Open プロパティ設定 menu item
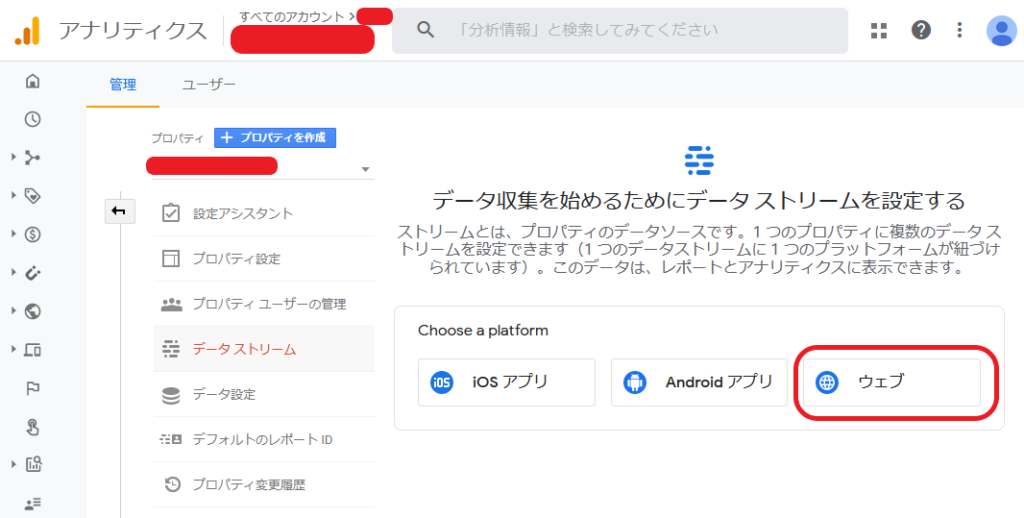 tap(264, 259)
